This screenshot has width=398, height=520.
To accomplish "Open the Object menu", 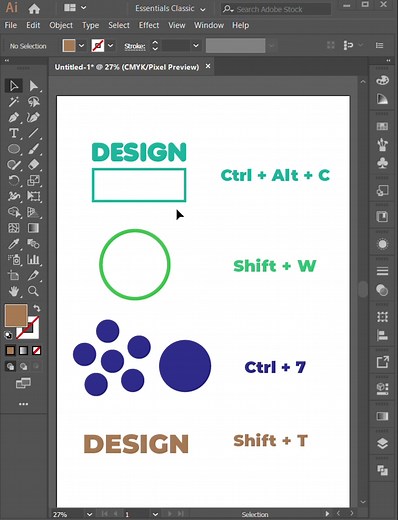I will tap(61, 25).
